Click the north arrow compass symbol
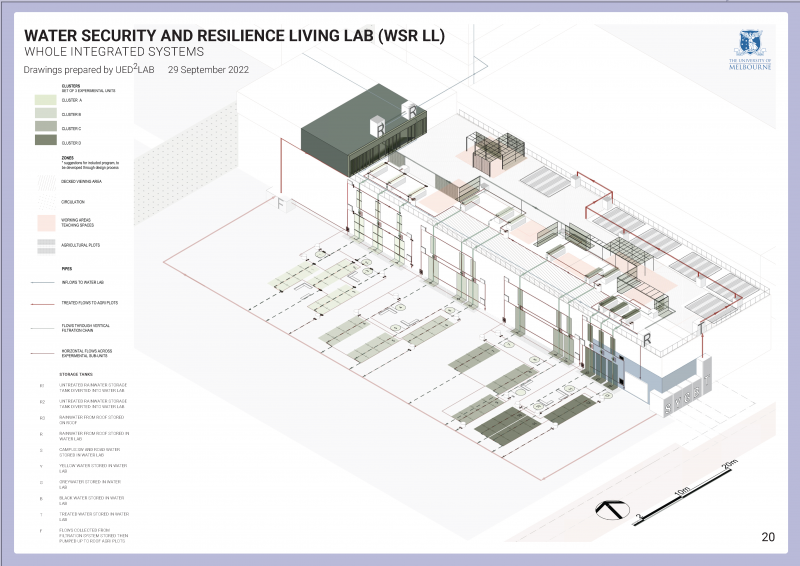Image resolution: width=800 pixels, height=566 pixels. [x=612, y=510]
